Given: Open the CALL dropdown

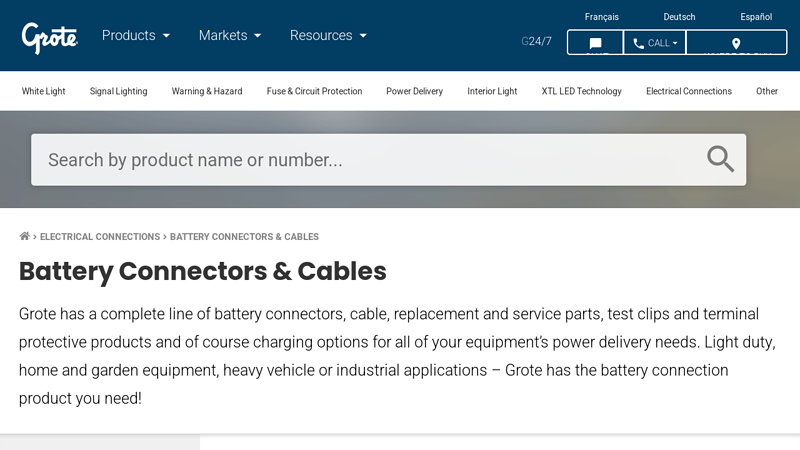Looking at the screenshot, I should pyautogui.click(x=655, y=42).
